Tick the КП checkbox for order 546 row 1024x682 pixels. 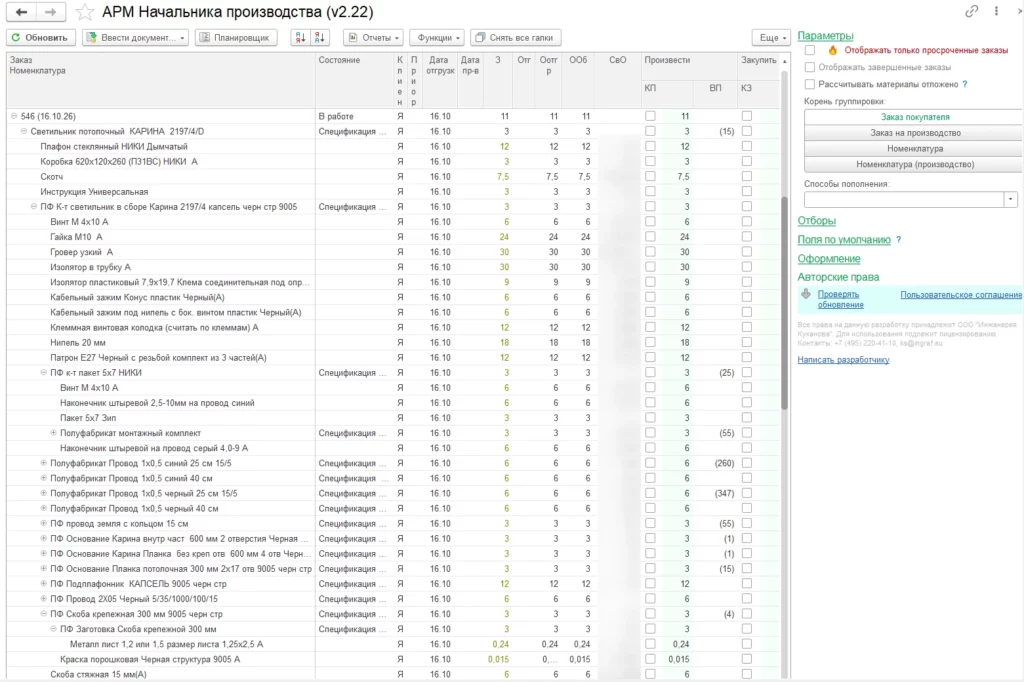click(x=650, y=116)
